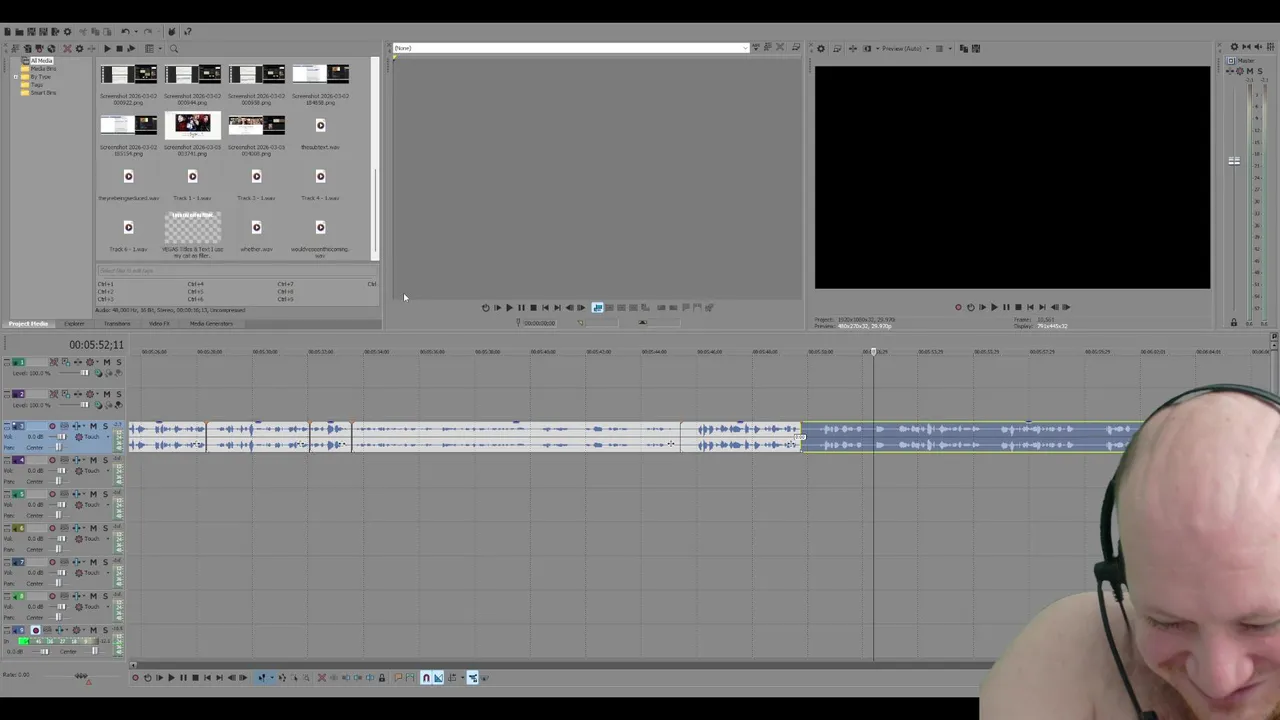
Task: Create a new project from main toolbar
Action: [8, 31]
